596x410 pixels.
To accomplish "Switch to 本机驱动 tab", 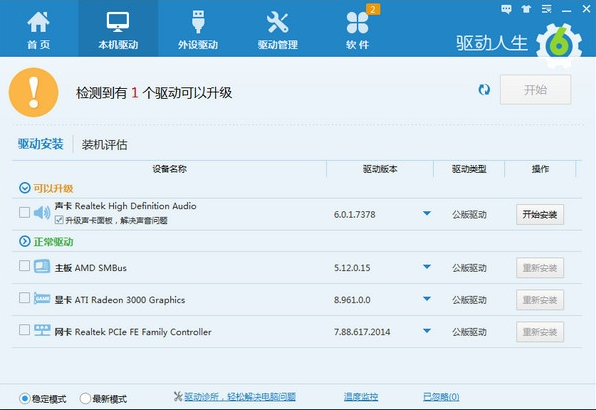I will [118, 29].
